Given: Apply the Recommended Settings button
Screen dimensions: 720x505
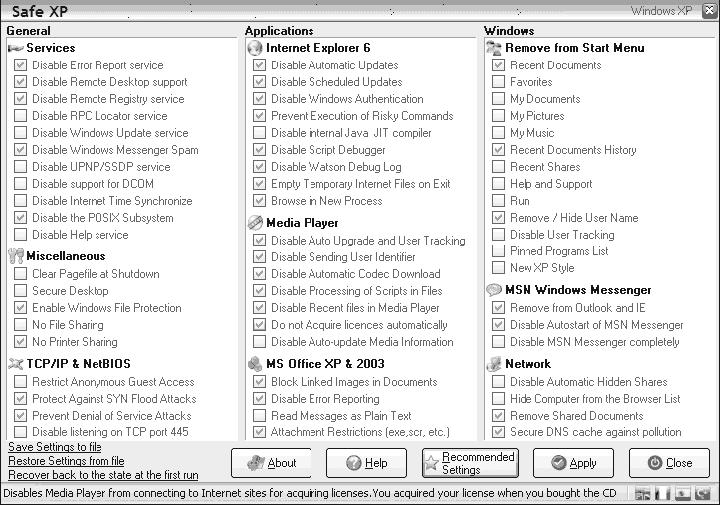Looking at the screenshot, I should 470,463.
